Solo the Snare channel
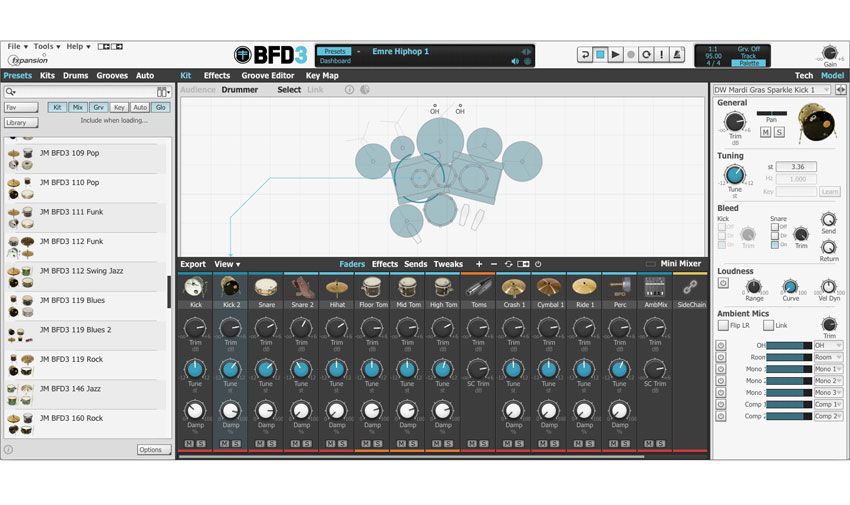 [272, 443]
